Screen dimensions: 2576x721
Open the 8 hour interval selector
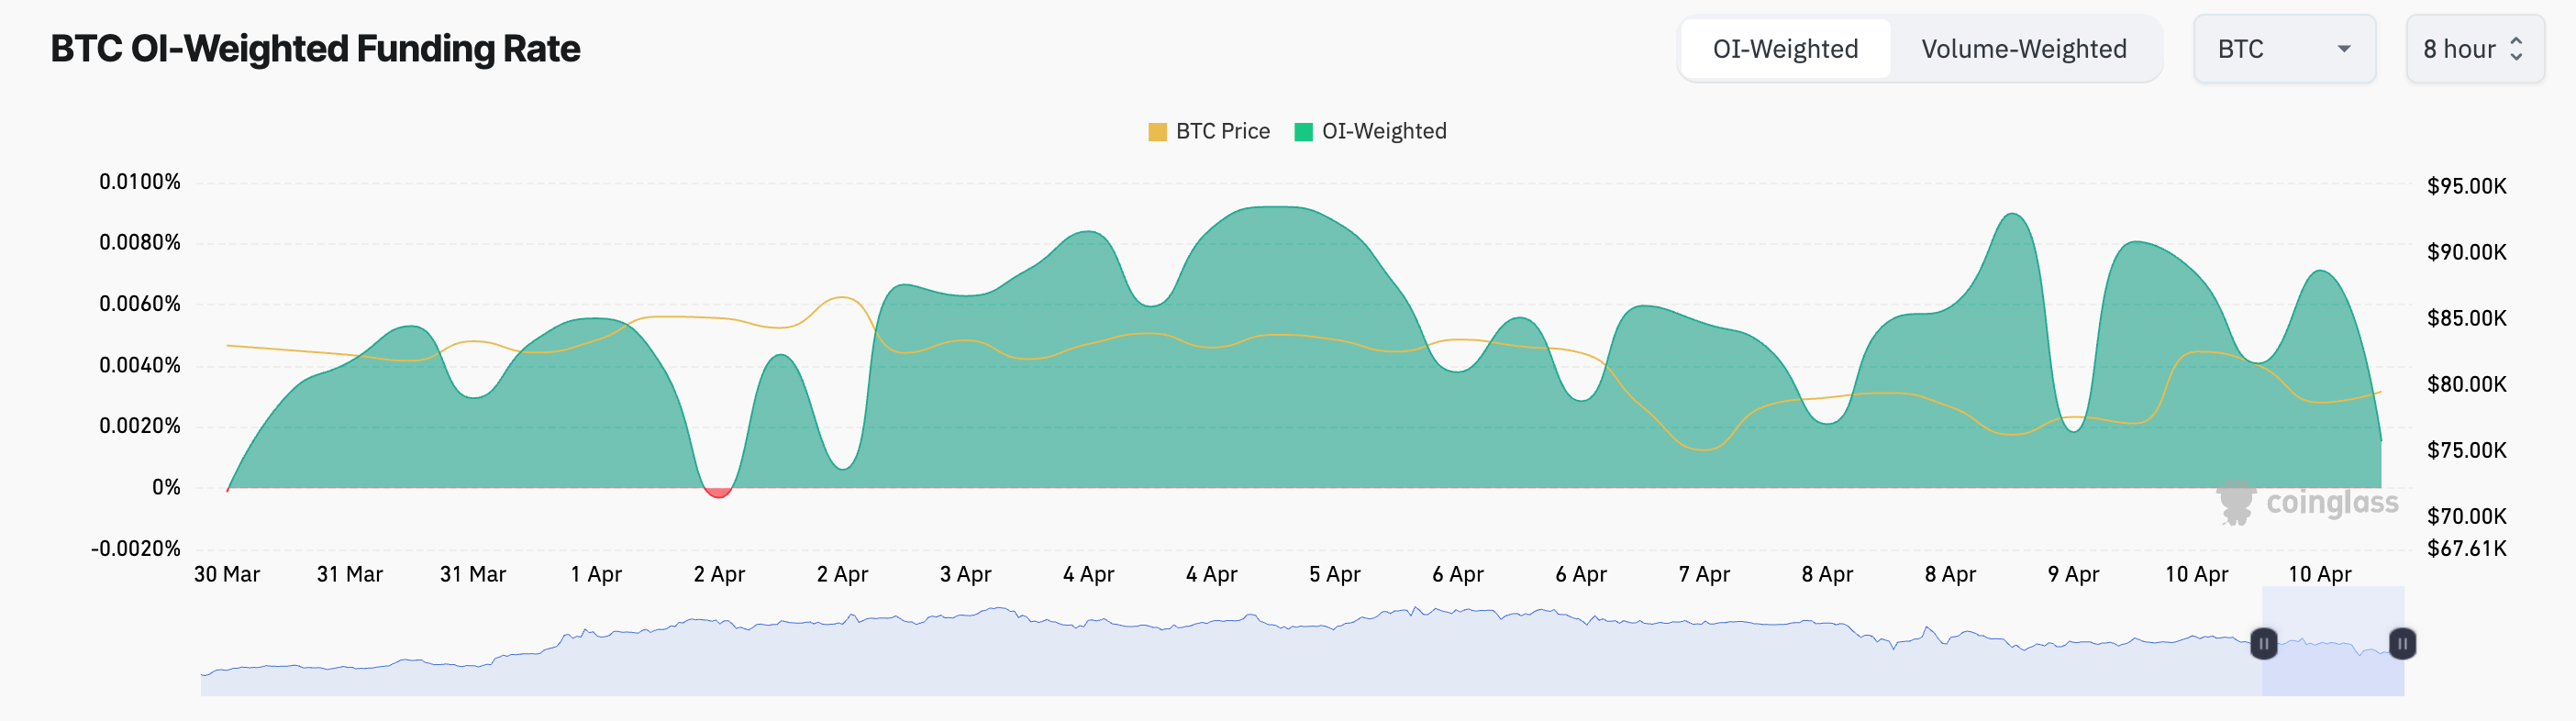pyautogui.click(x=2473, y=49)
